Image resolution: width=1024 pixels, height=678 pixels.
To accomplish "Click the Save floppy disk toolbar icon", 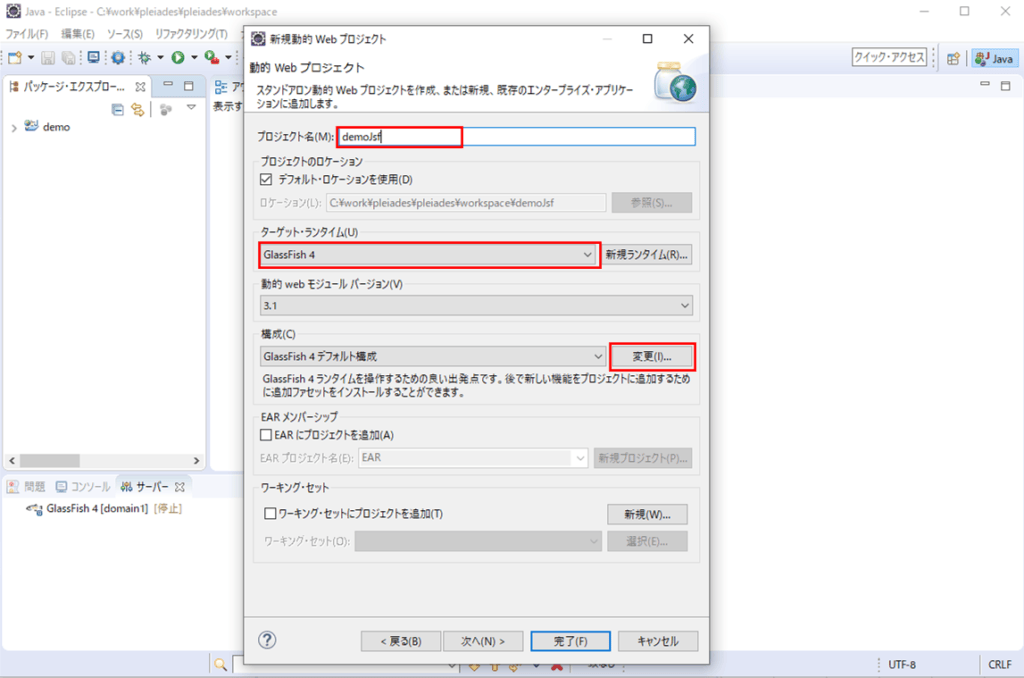I will pyautogui.click(x=48, y=58).
